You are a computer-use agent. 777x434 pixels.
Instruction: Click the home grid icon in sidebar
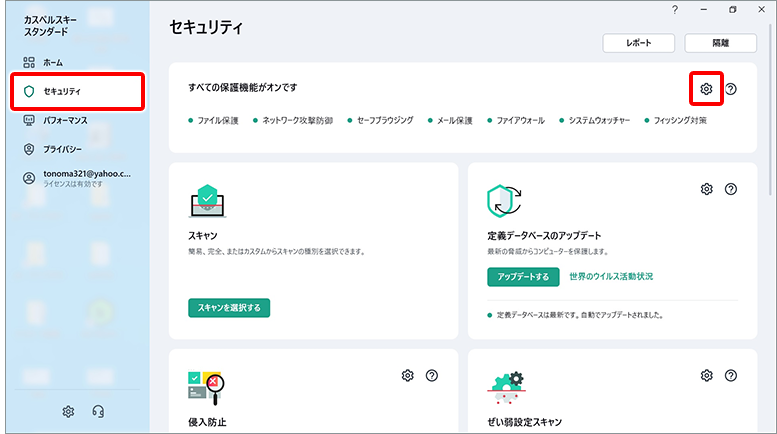(x=29, y=62)
